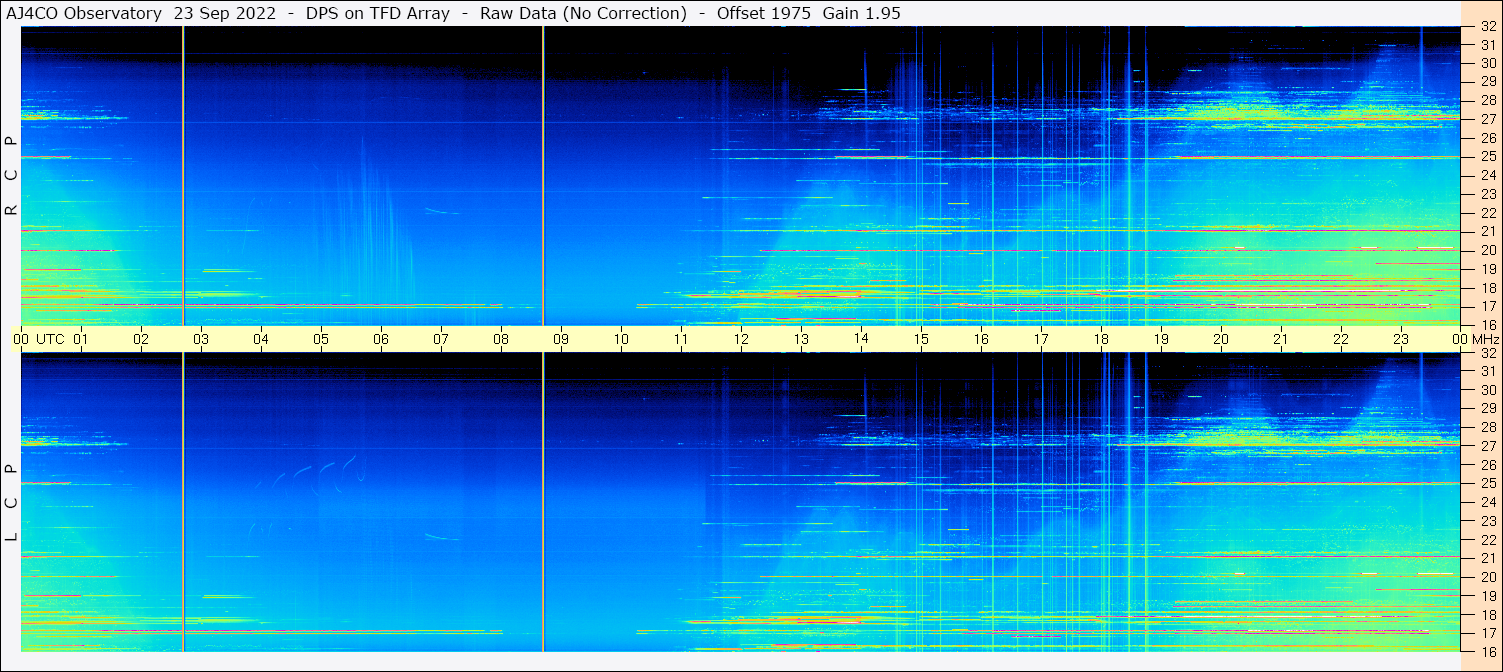Click the Gain 1.95 text in header

coord(861,13)
